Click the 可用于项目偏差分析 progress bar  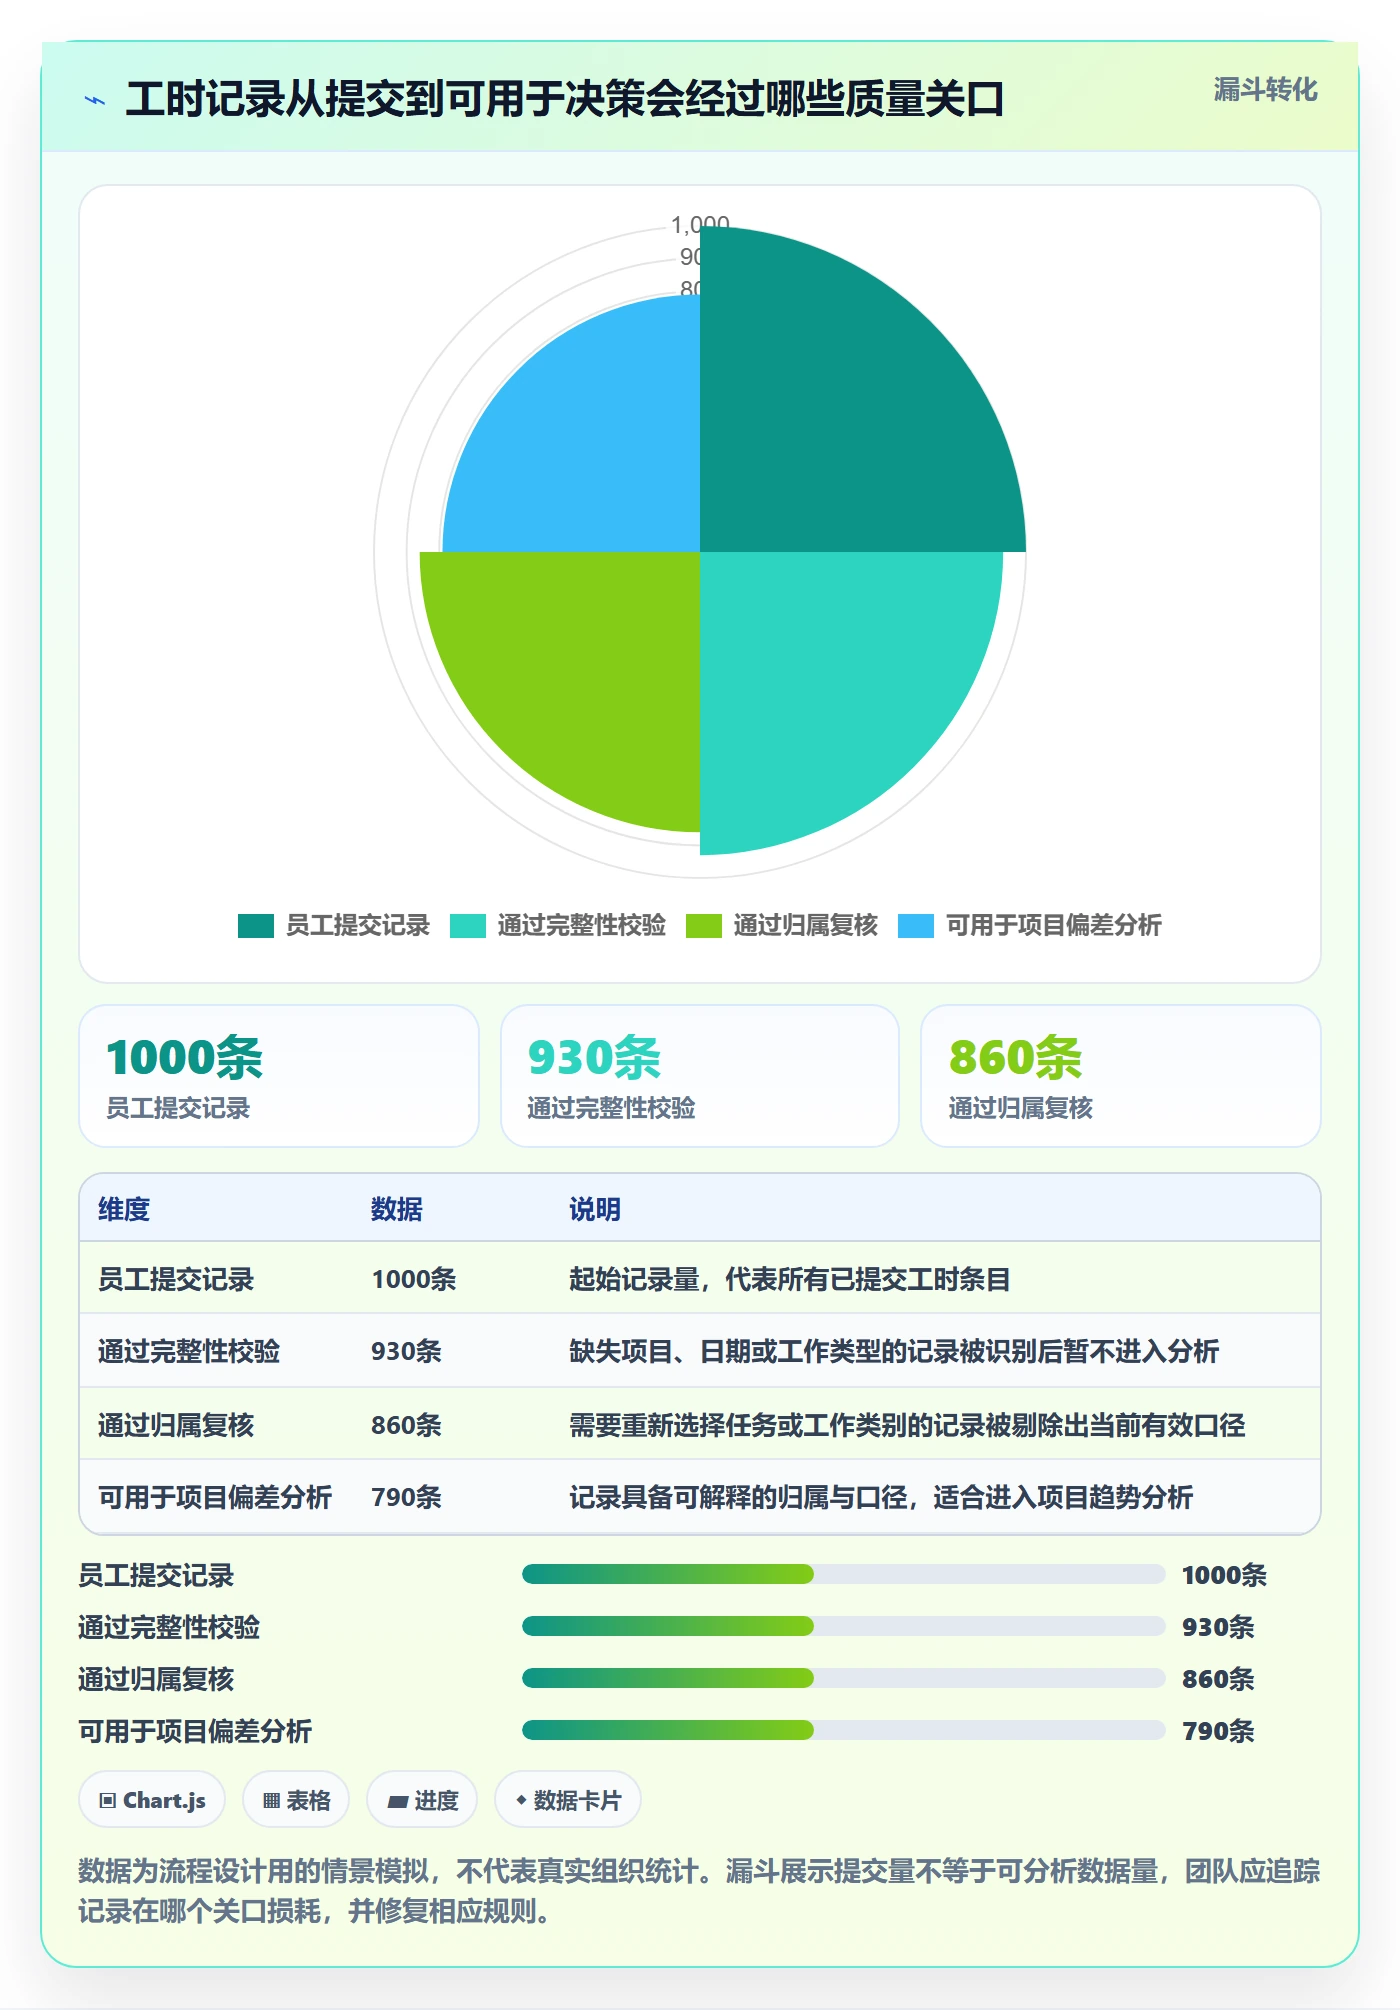pos(843,1731)
